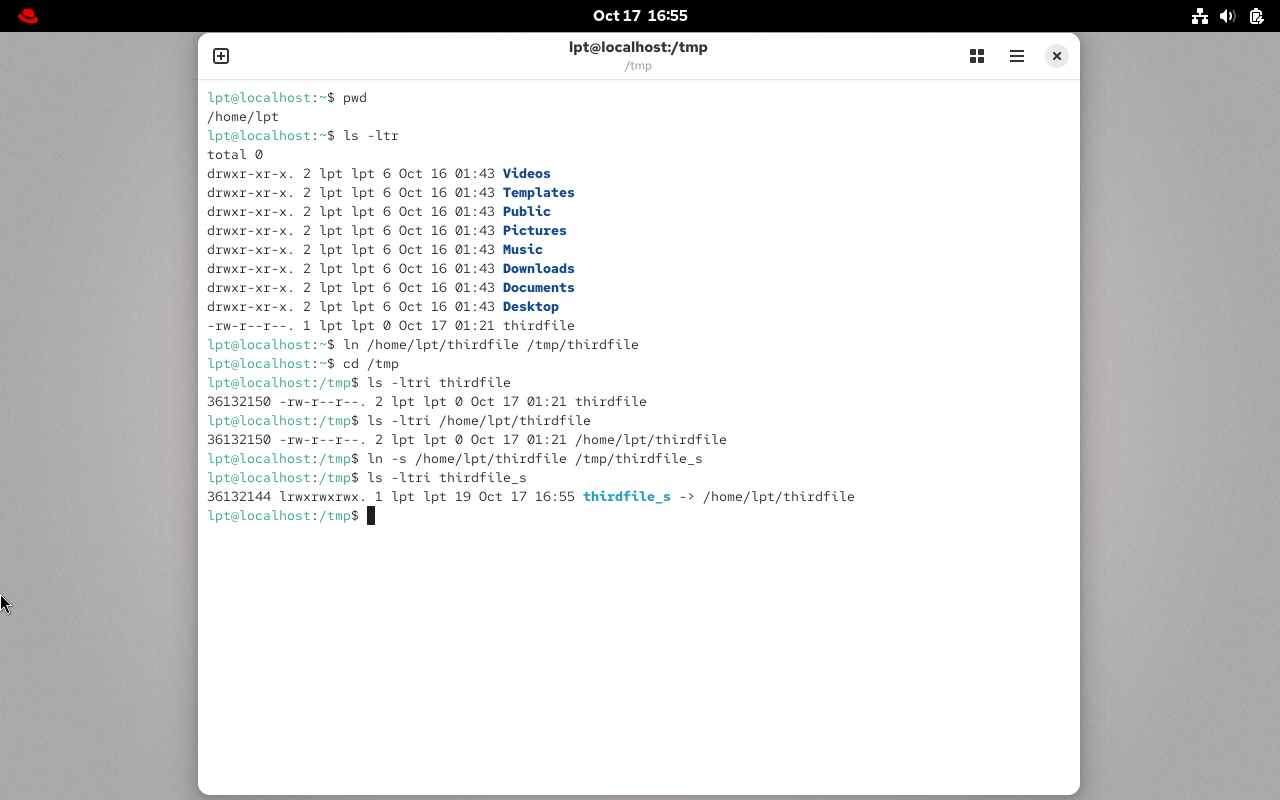Image resolution: width=1280 pixels, height=800 pixels.
Task: Click the lpt@localhost:/tmp window title
Action: coord(638,47)
